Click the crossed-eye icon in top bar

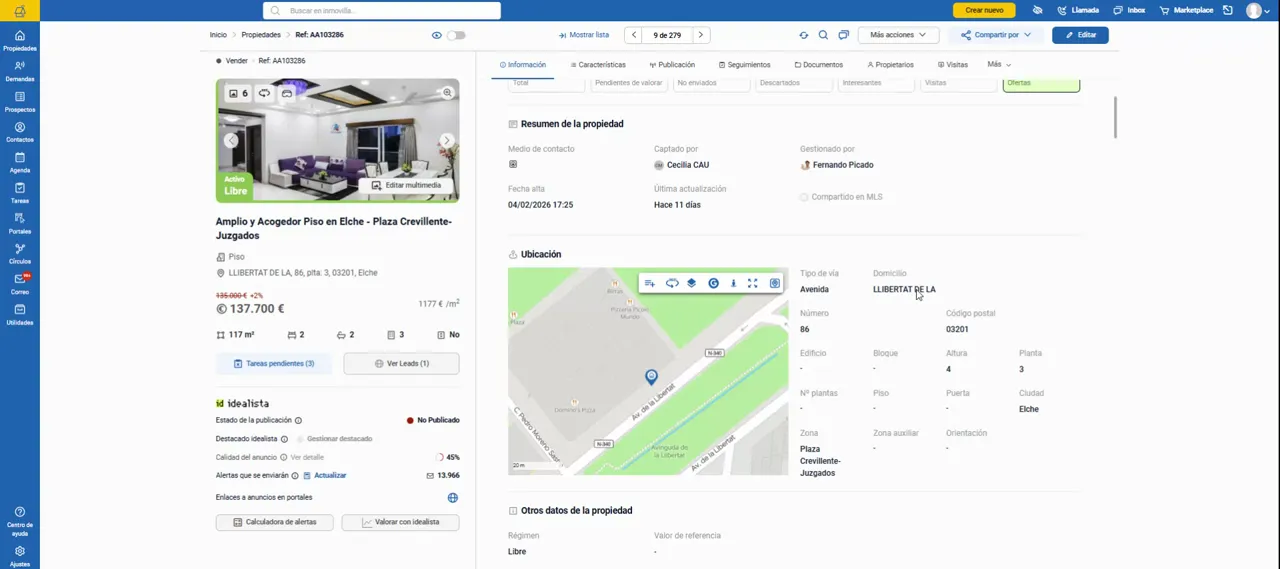pos(1037,10)
